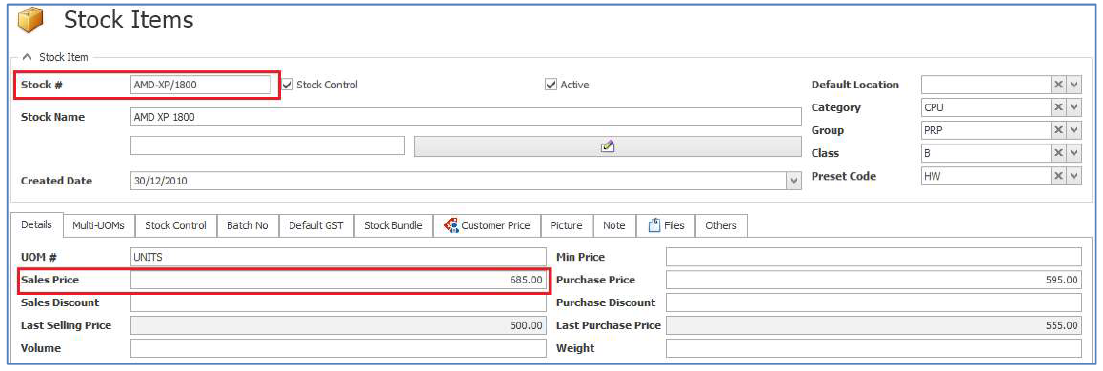1103x371 pixels.
Task: Open the Note tab
Action: click(614, 225)
